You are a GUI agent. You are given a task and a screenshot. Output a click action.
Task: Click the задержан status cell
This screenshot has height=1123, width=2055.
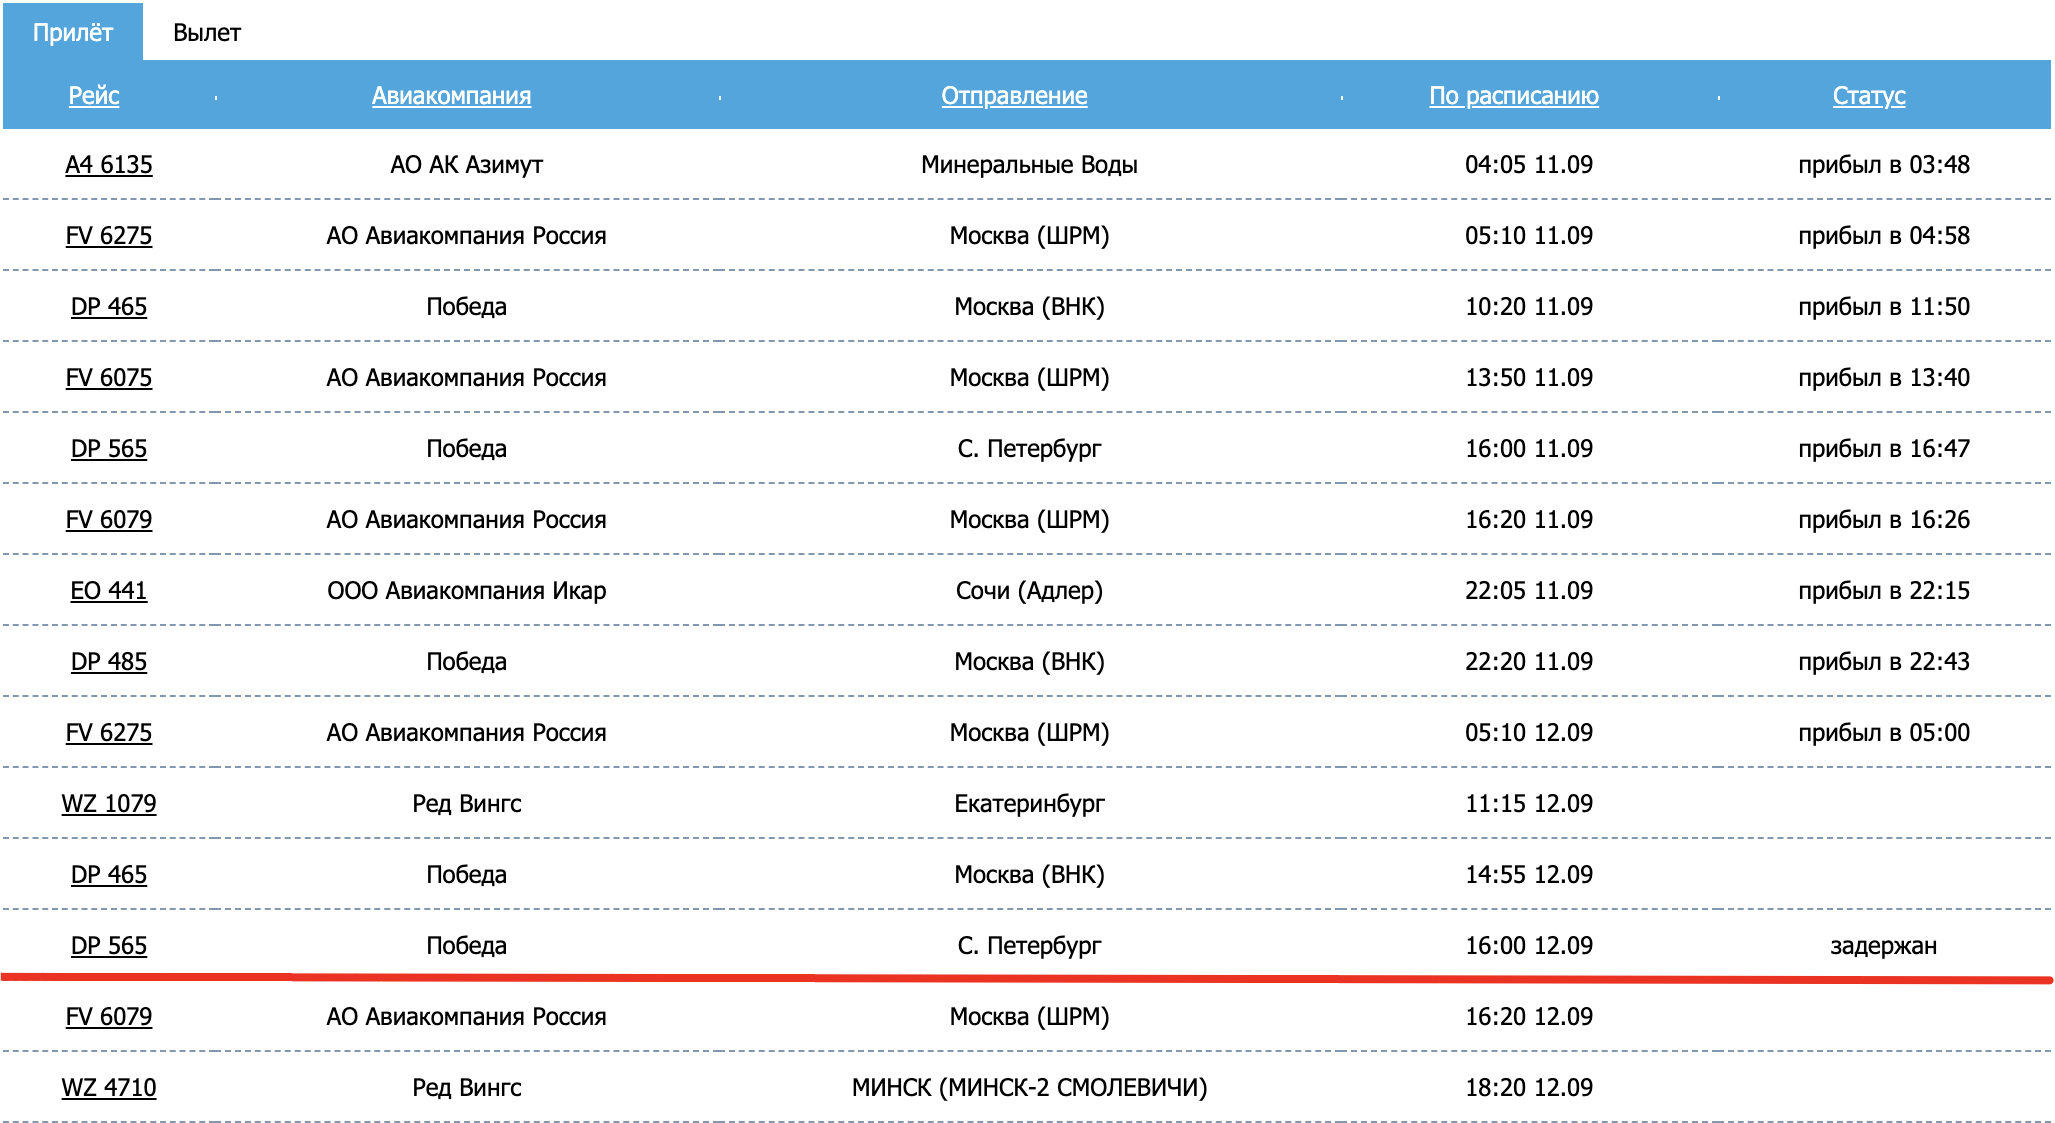(x=1883, y=946)
